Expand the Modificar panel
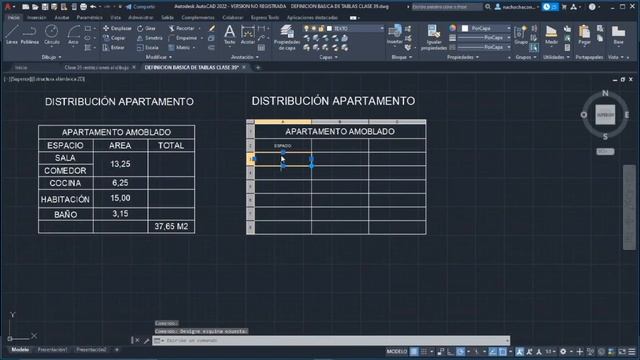The image size is (640, 360). 159,57
